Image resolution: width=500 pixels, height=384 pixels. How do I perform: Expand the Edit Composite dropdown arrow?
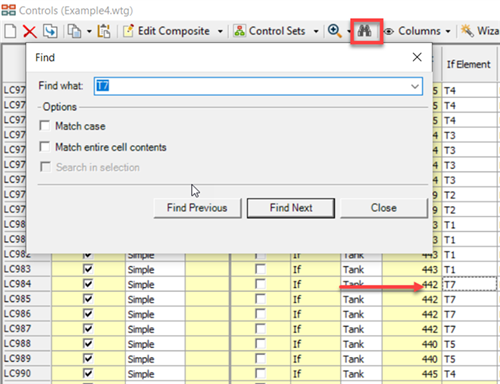point(220,32)
